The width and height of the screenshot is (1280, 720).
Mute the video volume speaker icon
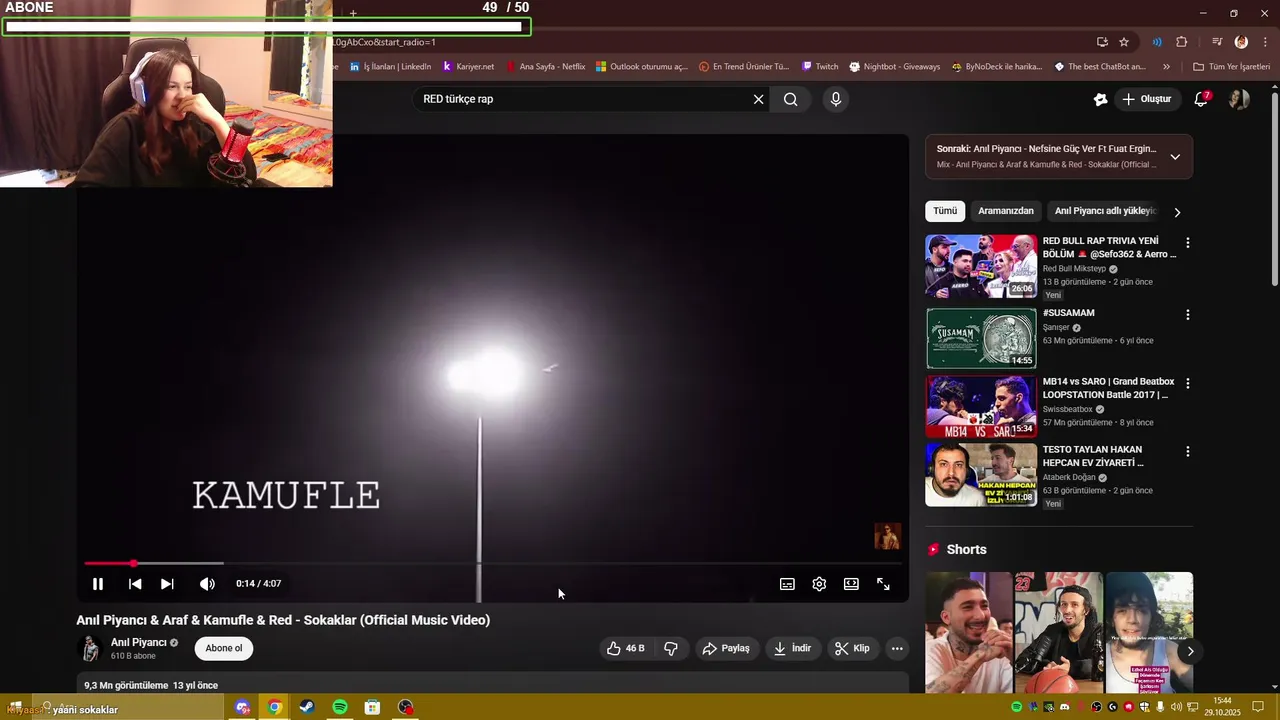207,584
